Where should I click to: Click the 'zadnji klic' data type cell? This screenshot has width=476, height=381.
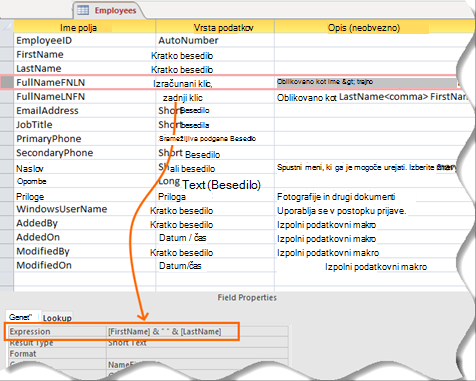tap(215, 98)
